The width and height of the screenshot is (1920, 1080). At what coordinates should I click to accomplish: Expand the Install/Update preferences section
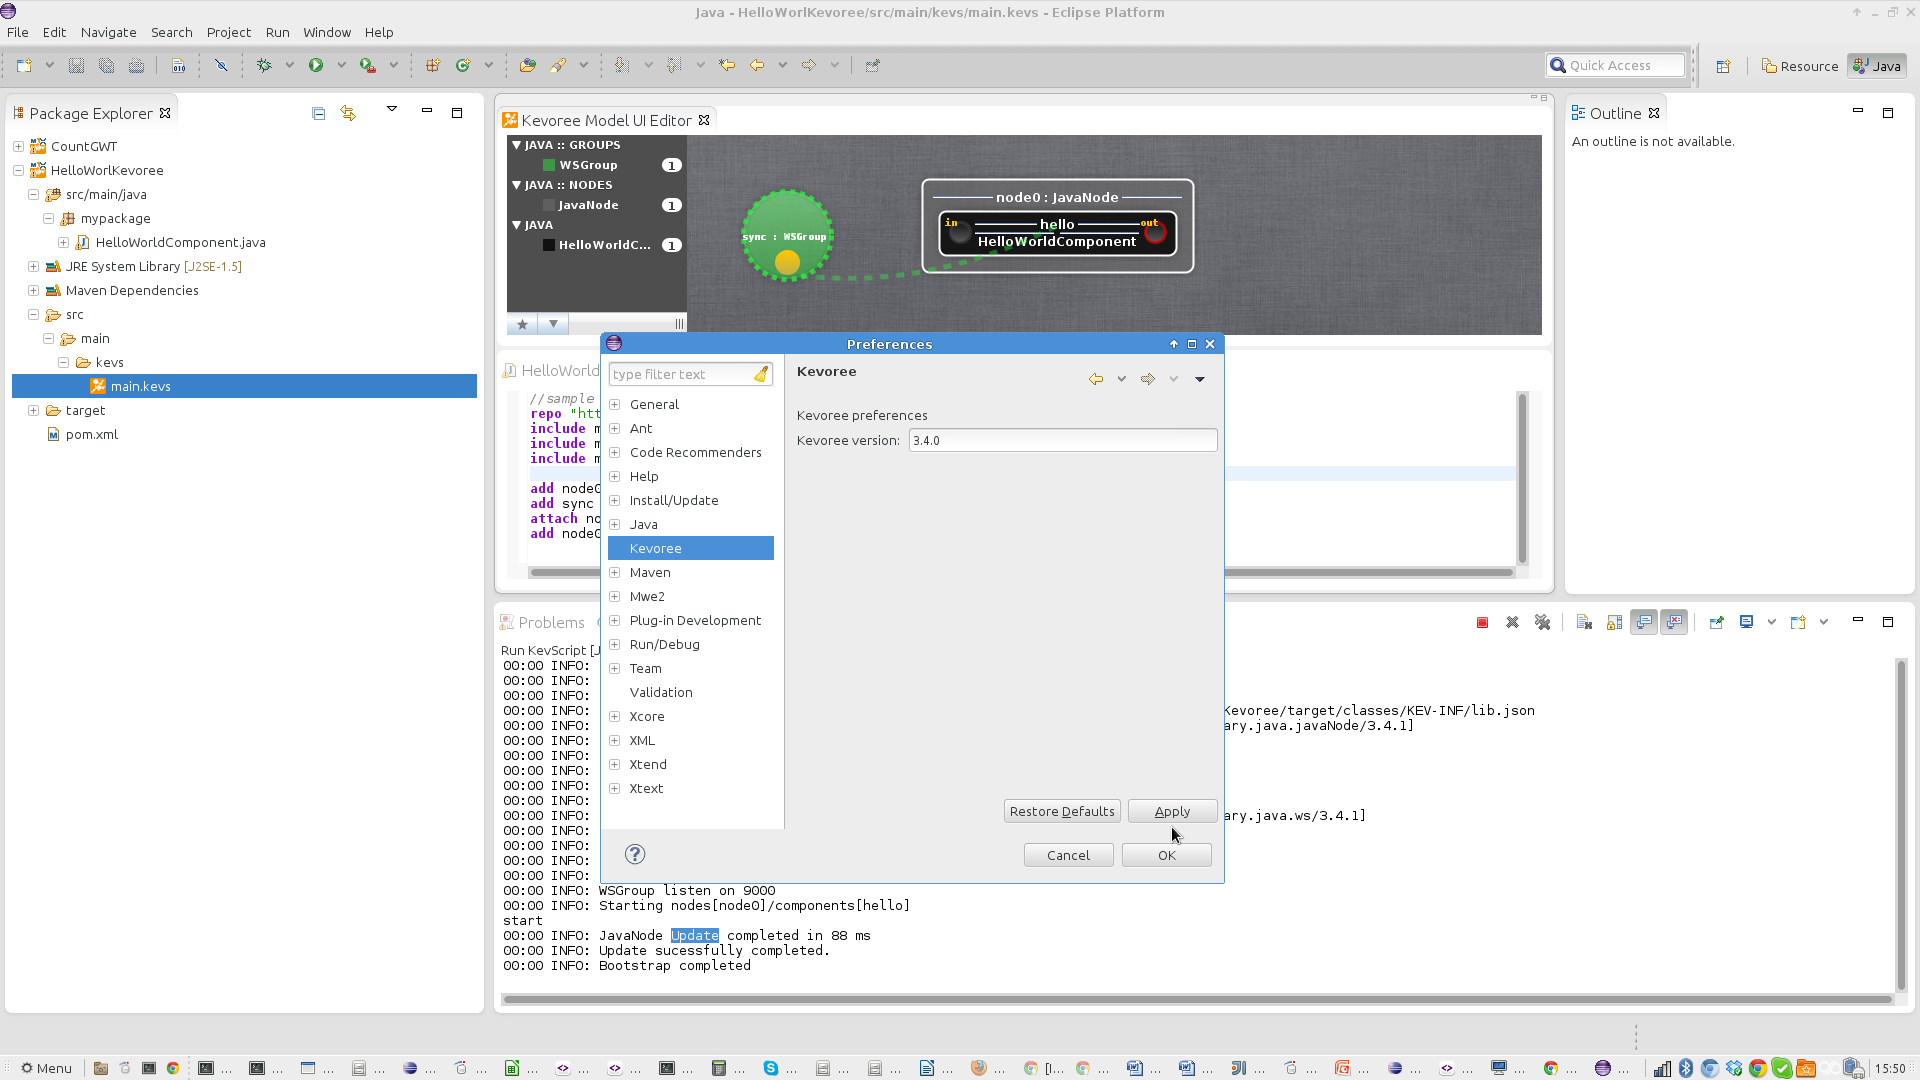pos(615,500)
